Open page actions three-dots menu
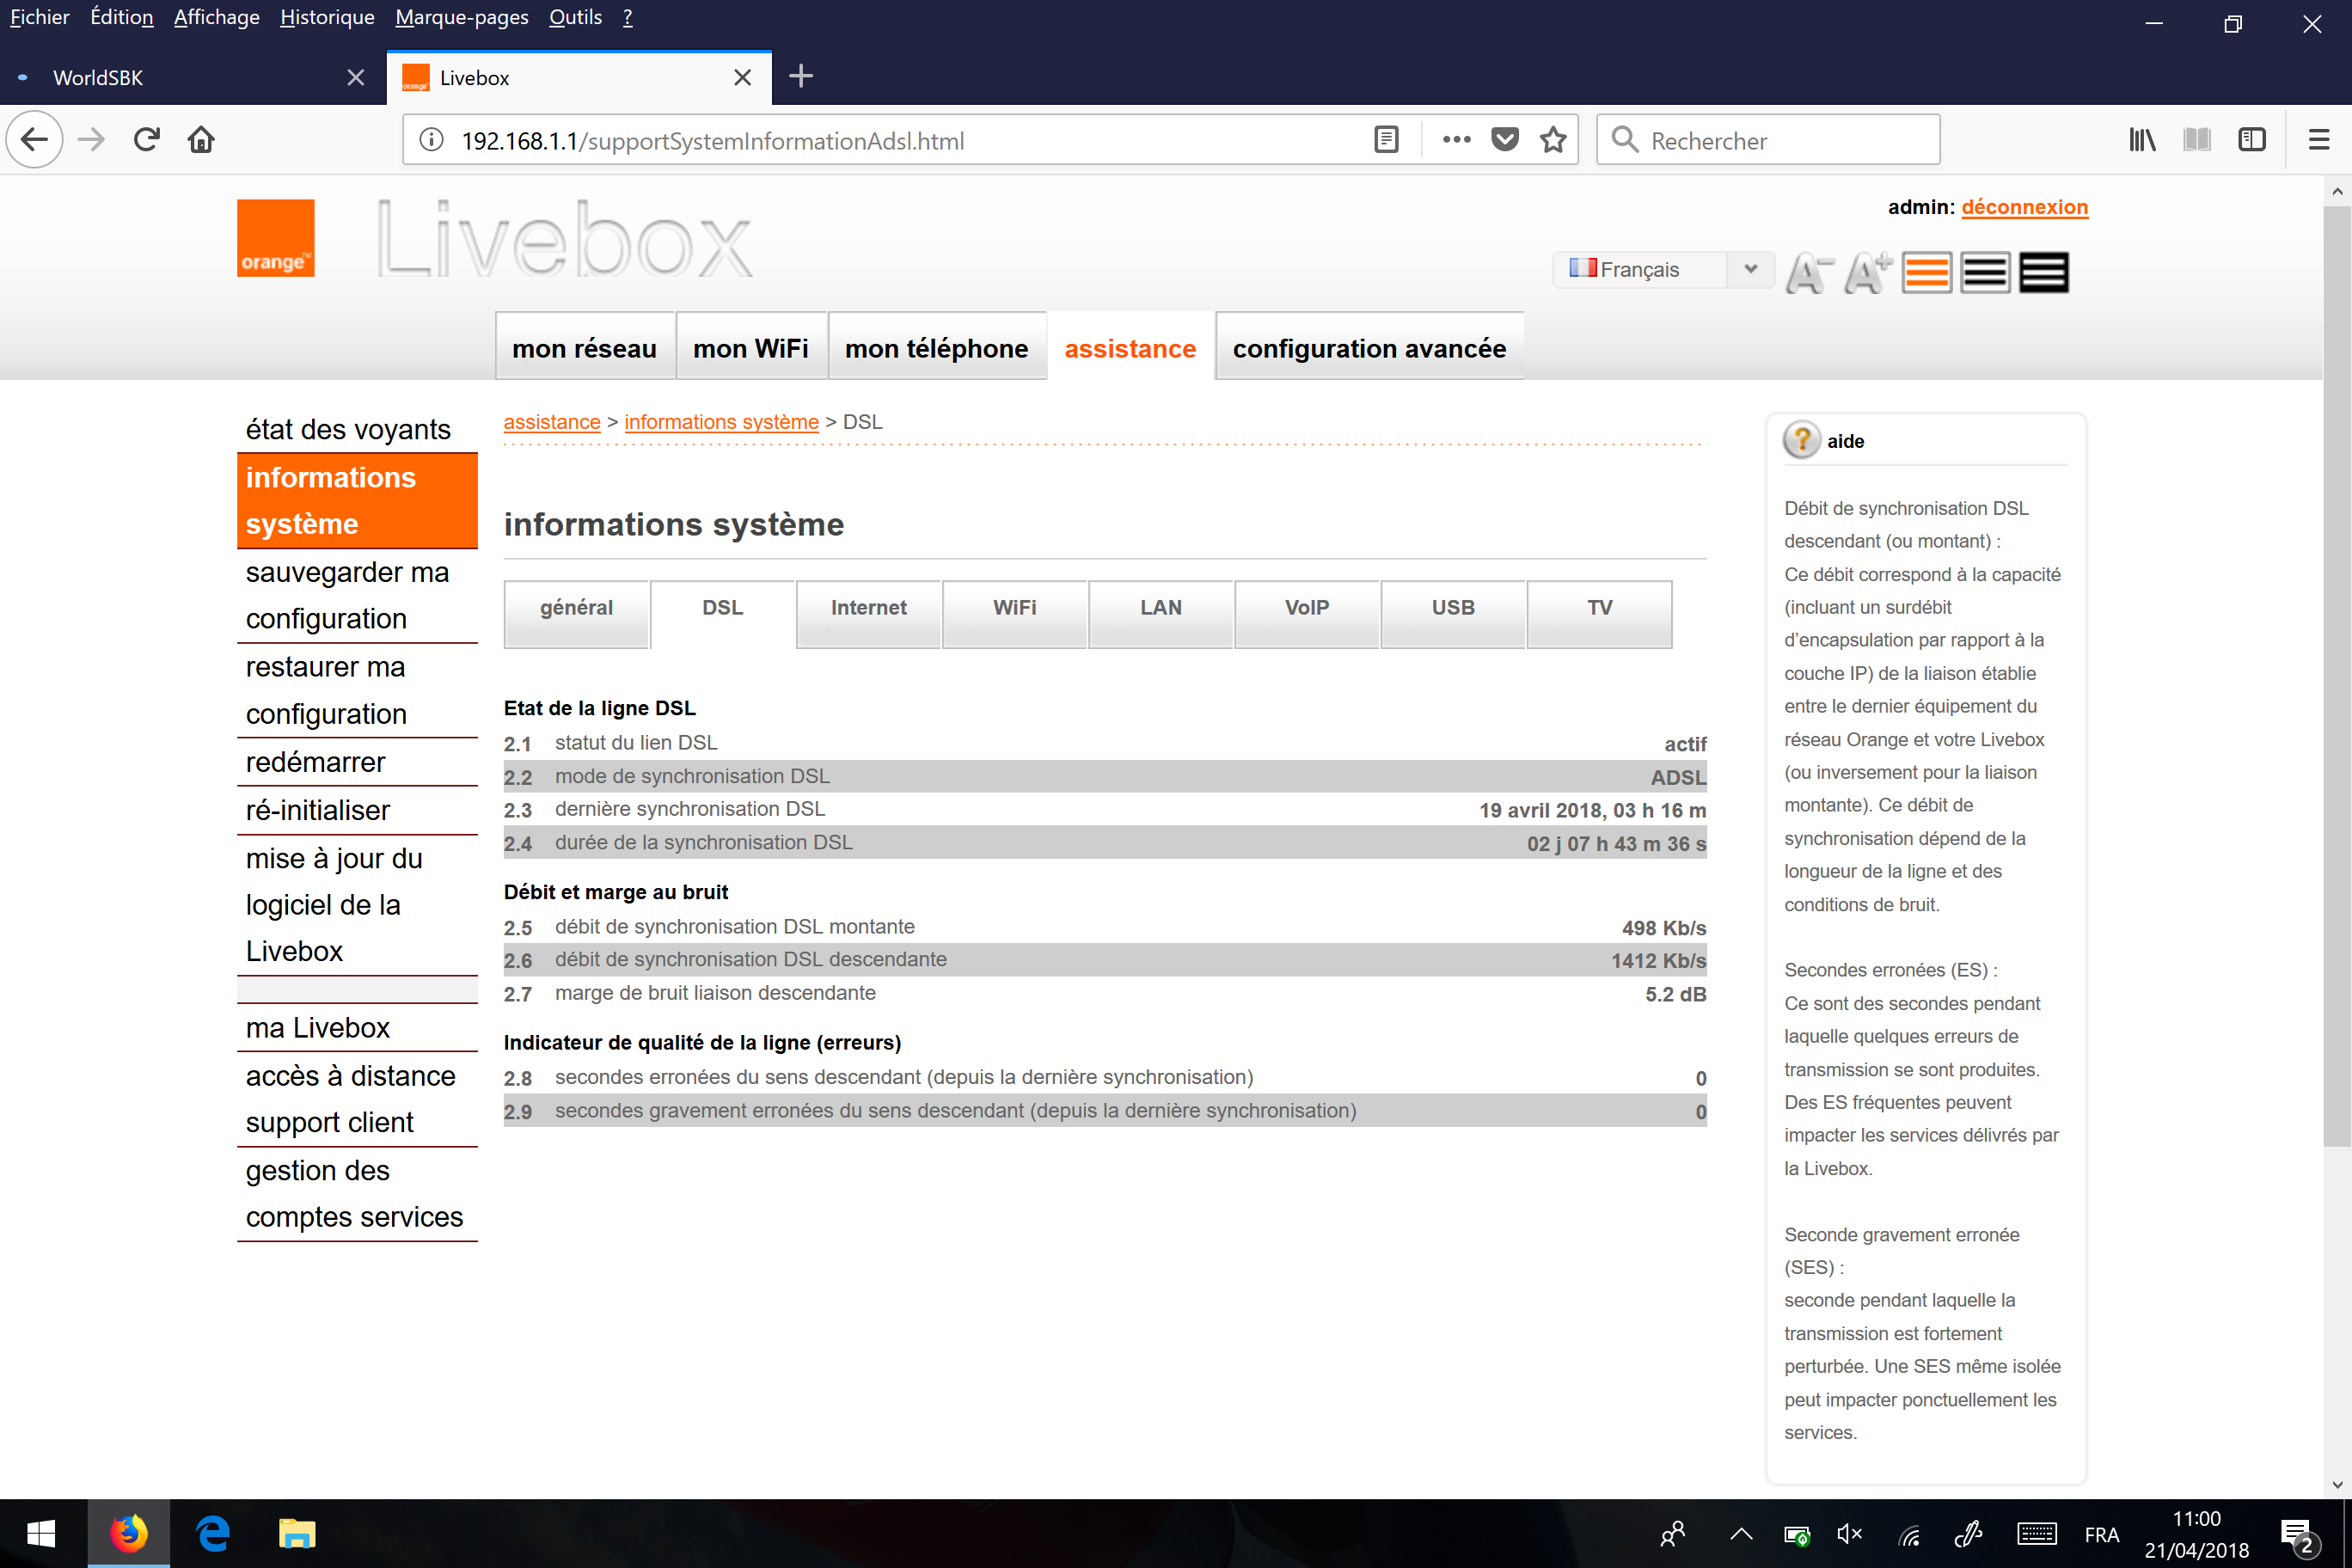 tap(1456, 140)
